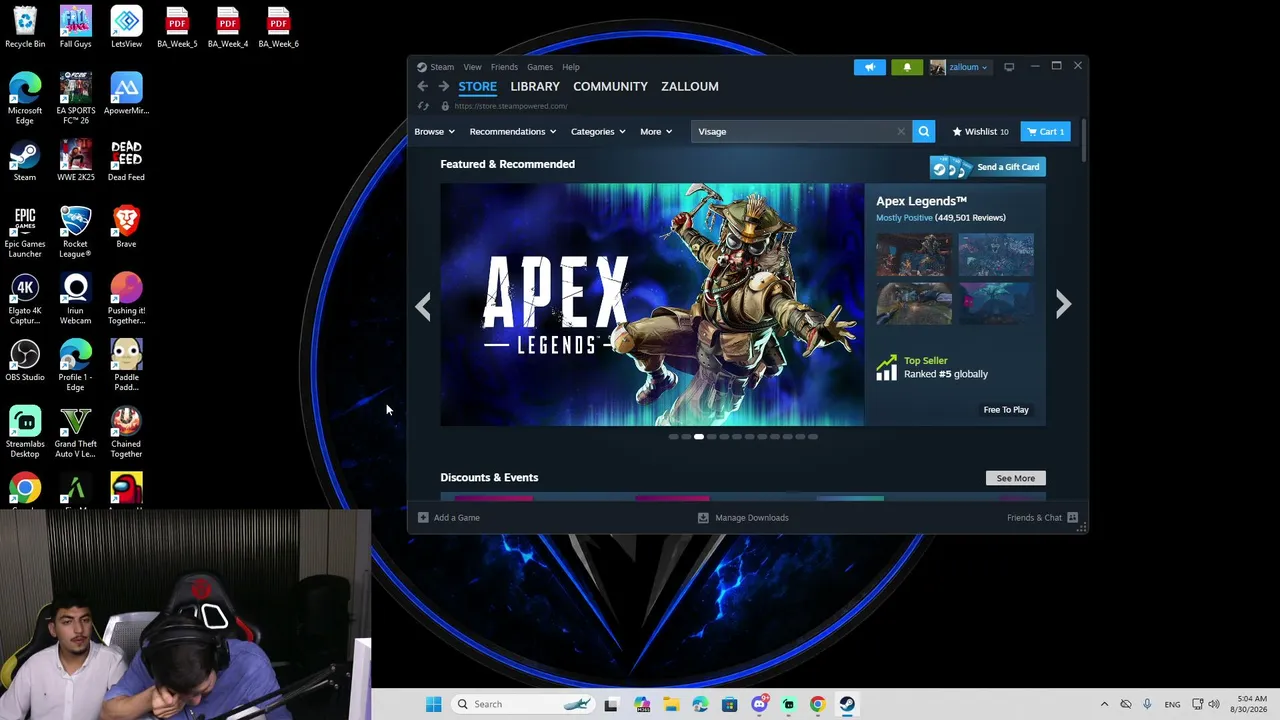Open Grand Theft Auto V desktop shortcut
This screenshot has height=720, width=1280.
tap(75, 432)
